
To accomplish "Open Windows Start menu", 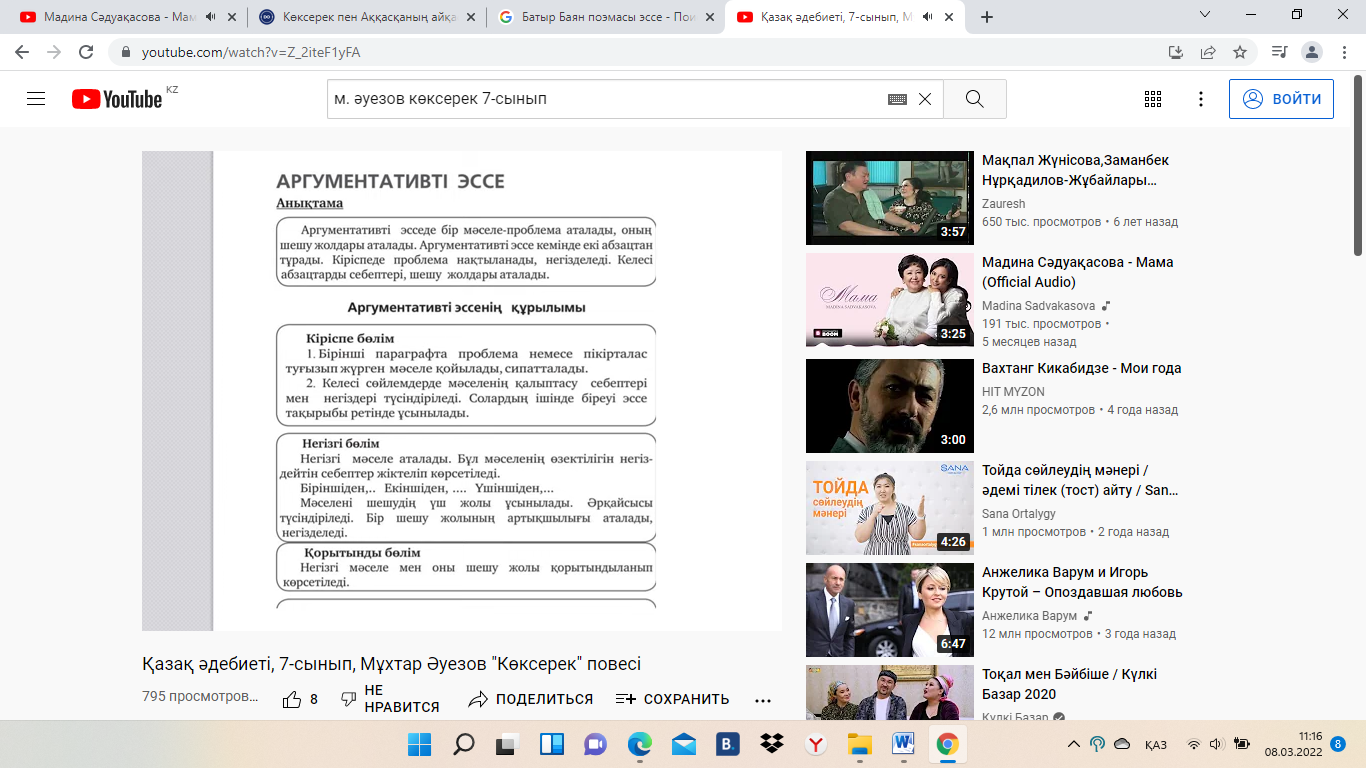I will click(420, 744).
